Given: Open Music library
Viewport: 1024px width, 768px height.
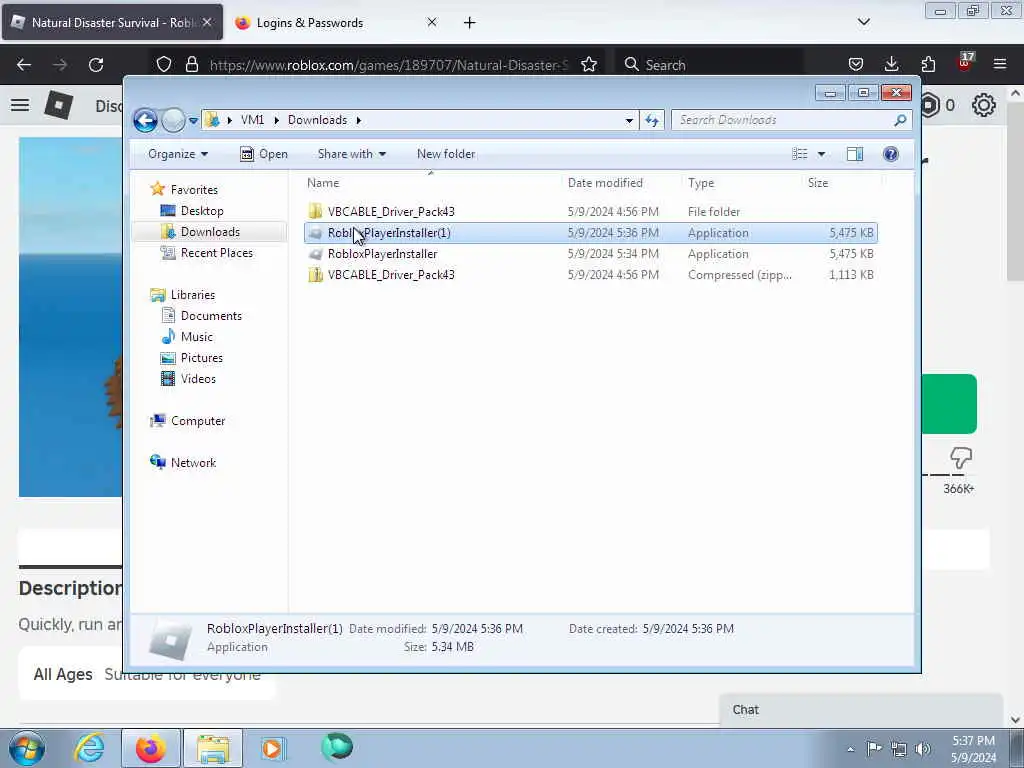Looking at the screenshot, I should tap(197, 337).
